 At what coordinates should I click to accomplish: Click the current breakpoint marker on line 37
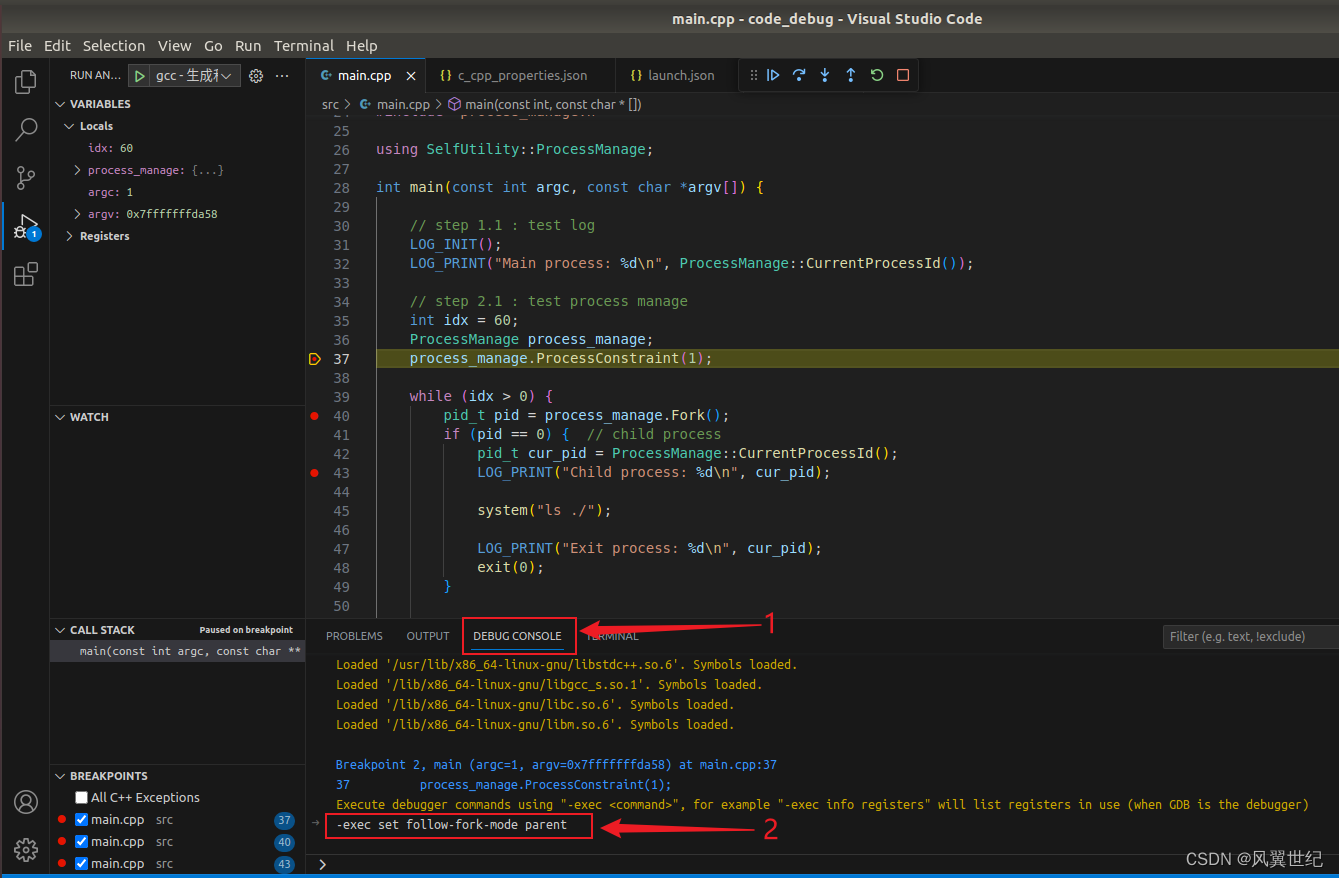[x=315, y=358]
